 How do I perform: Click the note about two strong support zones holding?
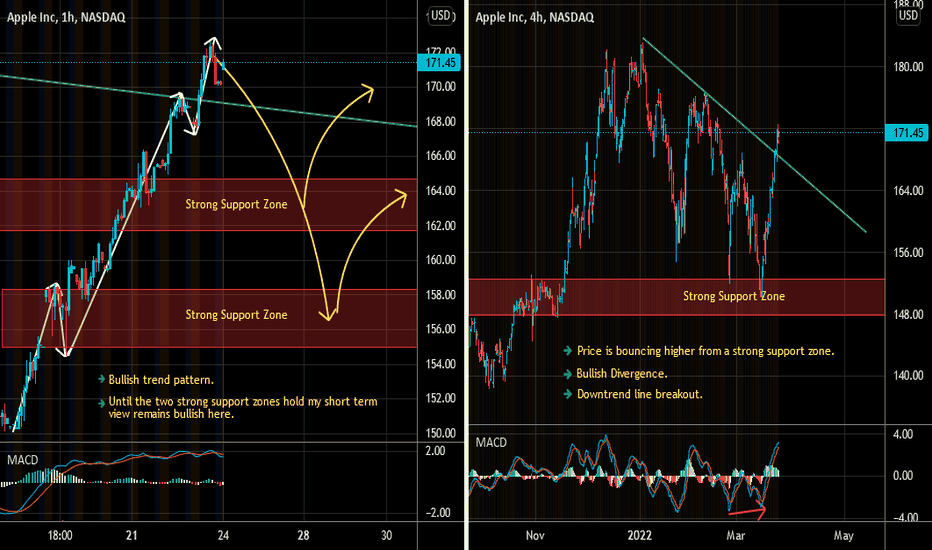click(x=243, y=407)
